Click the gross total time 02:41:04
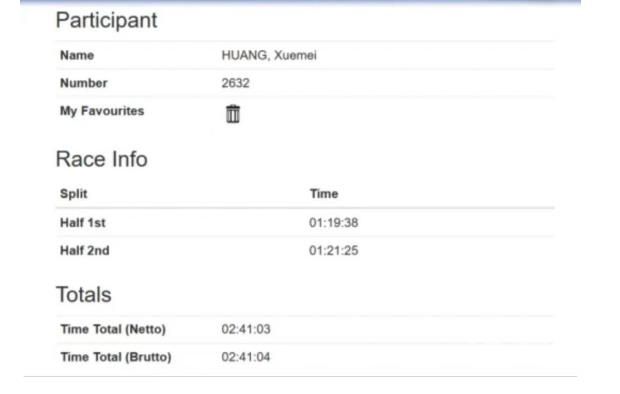Screen dimensions: 620x394 [x=246, y=357]
